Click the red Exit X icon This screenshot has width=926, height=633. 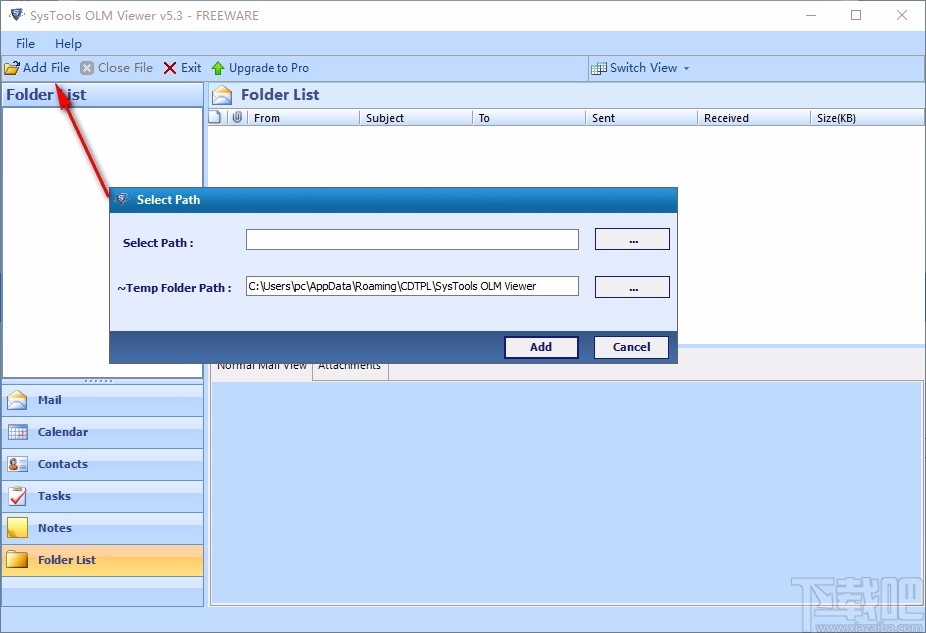170,68
